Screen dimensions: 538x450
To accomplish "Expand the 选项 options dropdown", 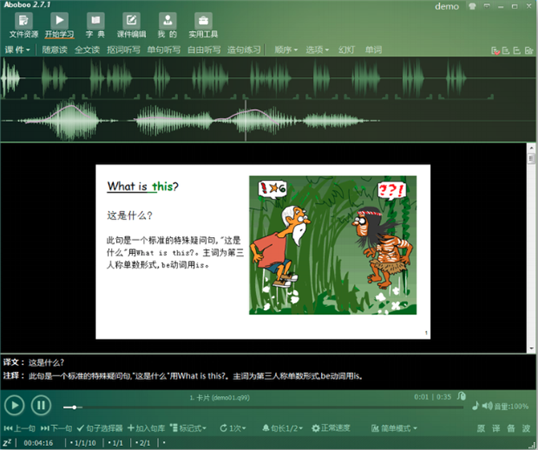I will pos(317,50).
